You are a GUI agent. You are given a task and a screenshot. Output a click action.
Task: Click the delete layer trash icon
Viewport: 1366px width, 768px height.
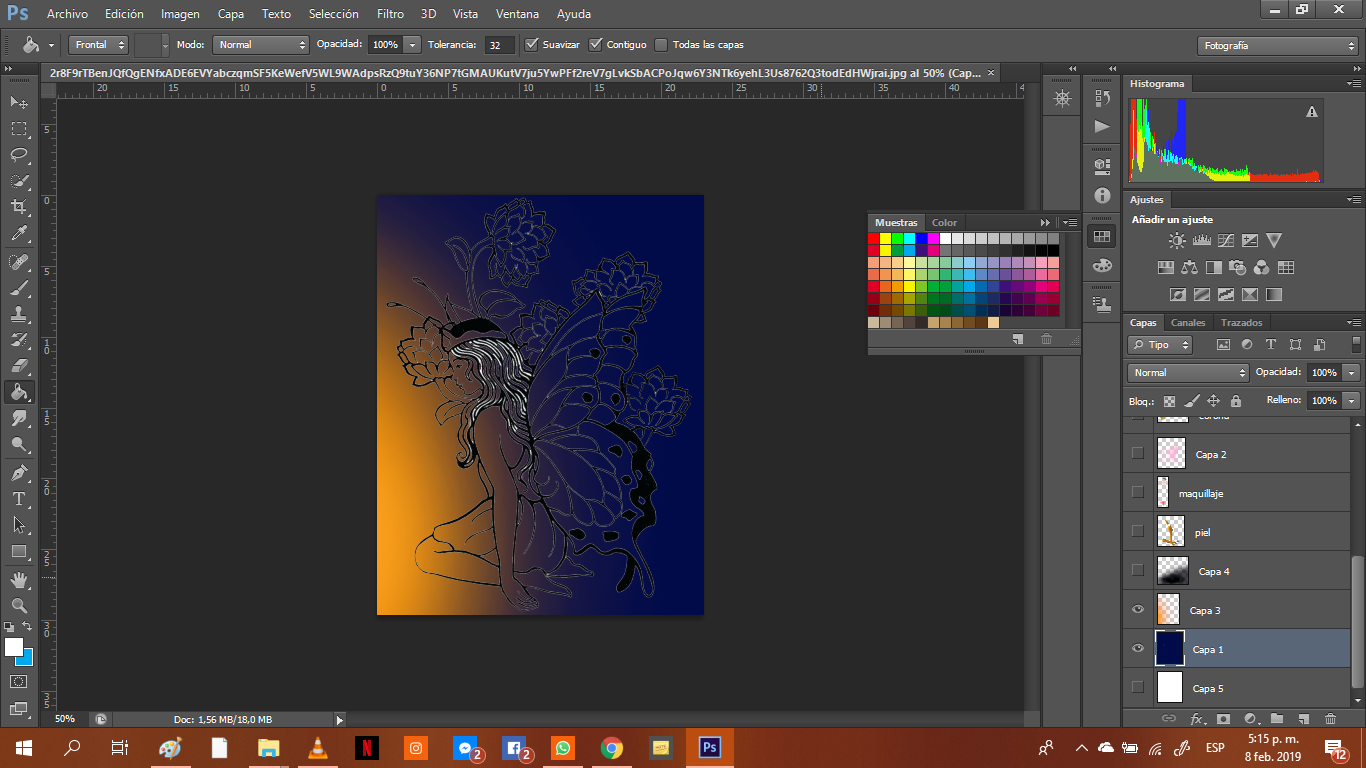[x=1330, y=718]
